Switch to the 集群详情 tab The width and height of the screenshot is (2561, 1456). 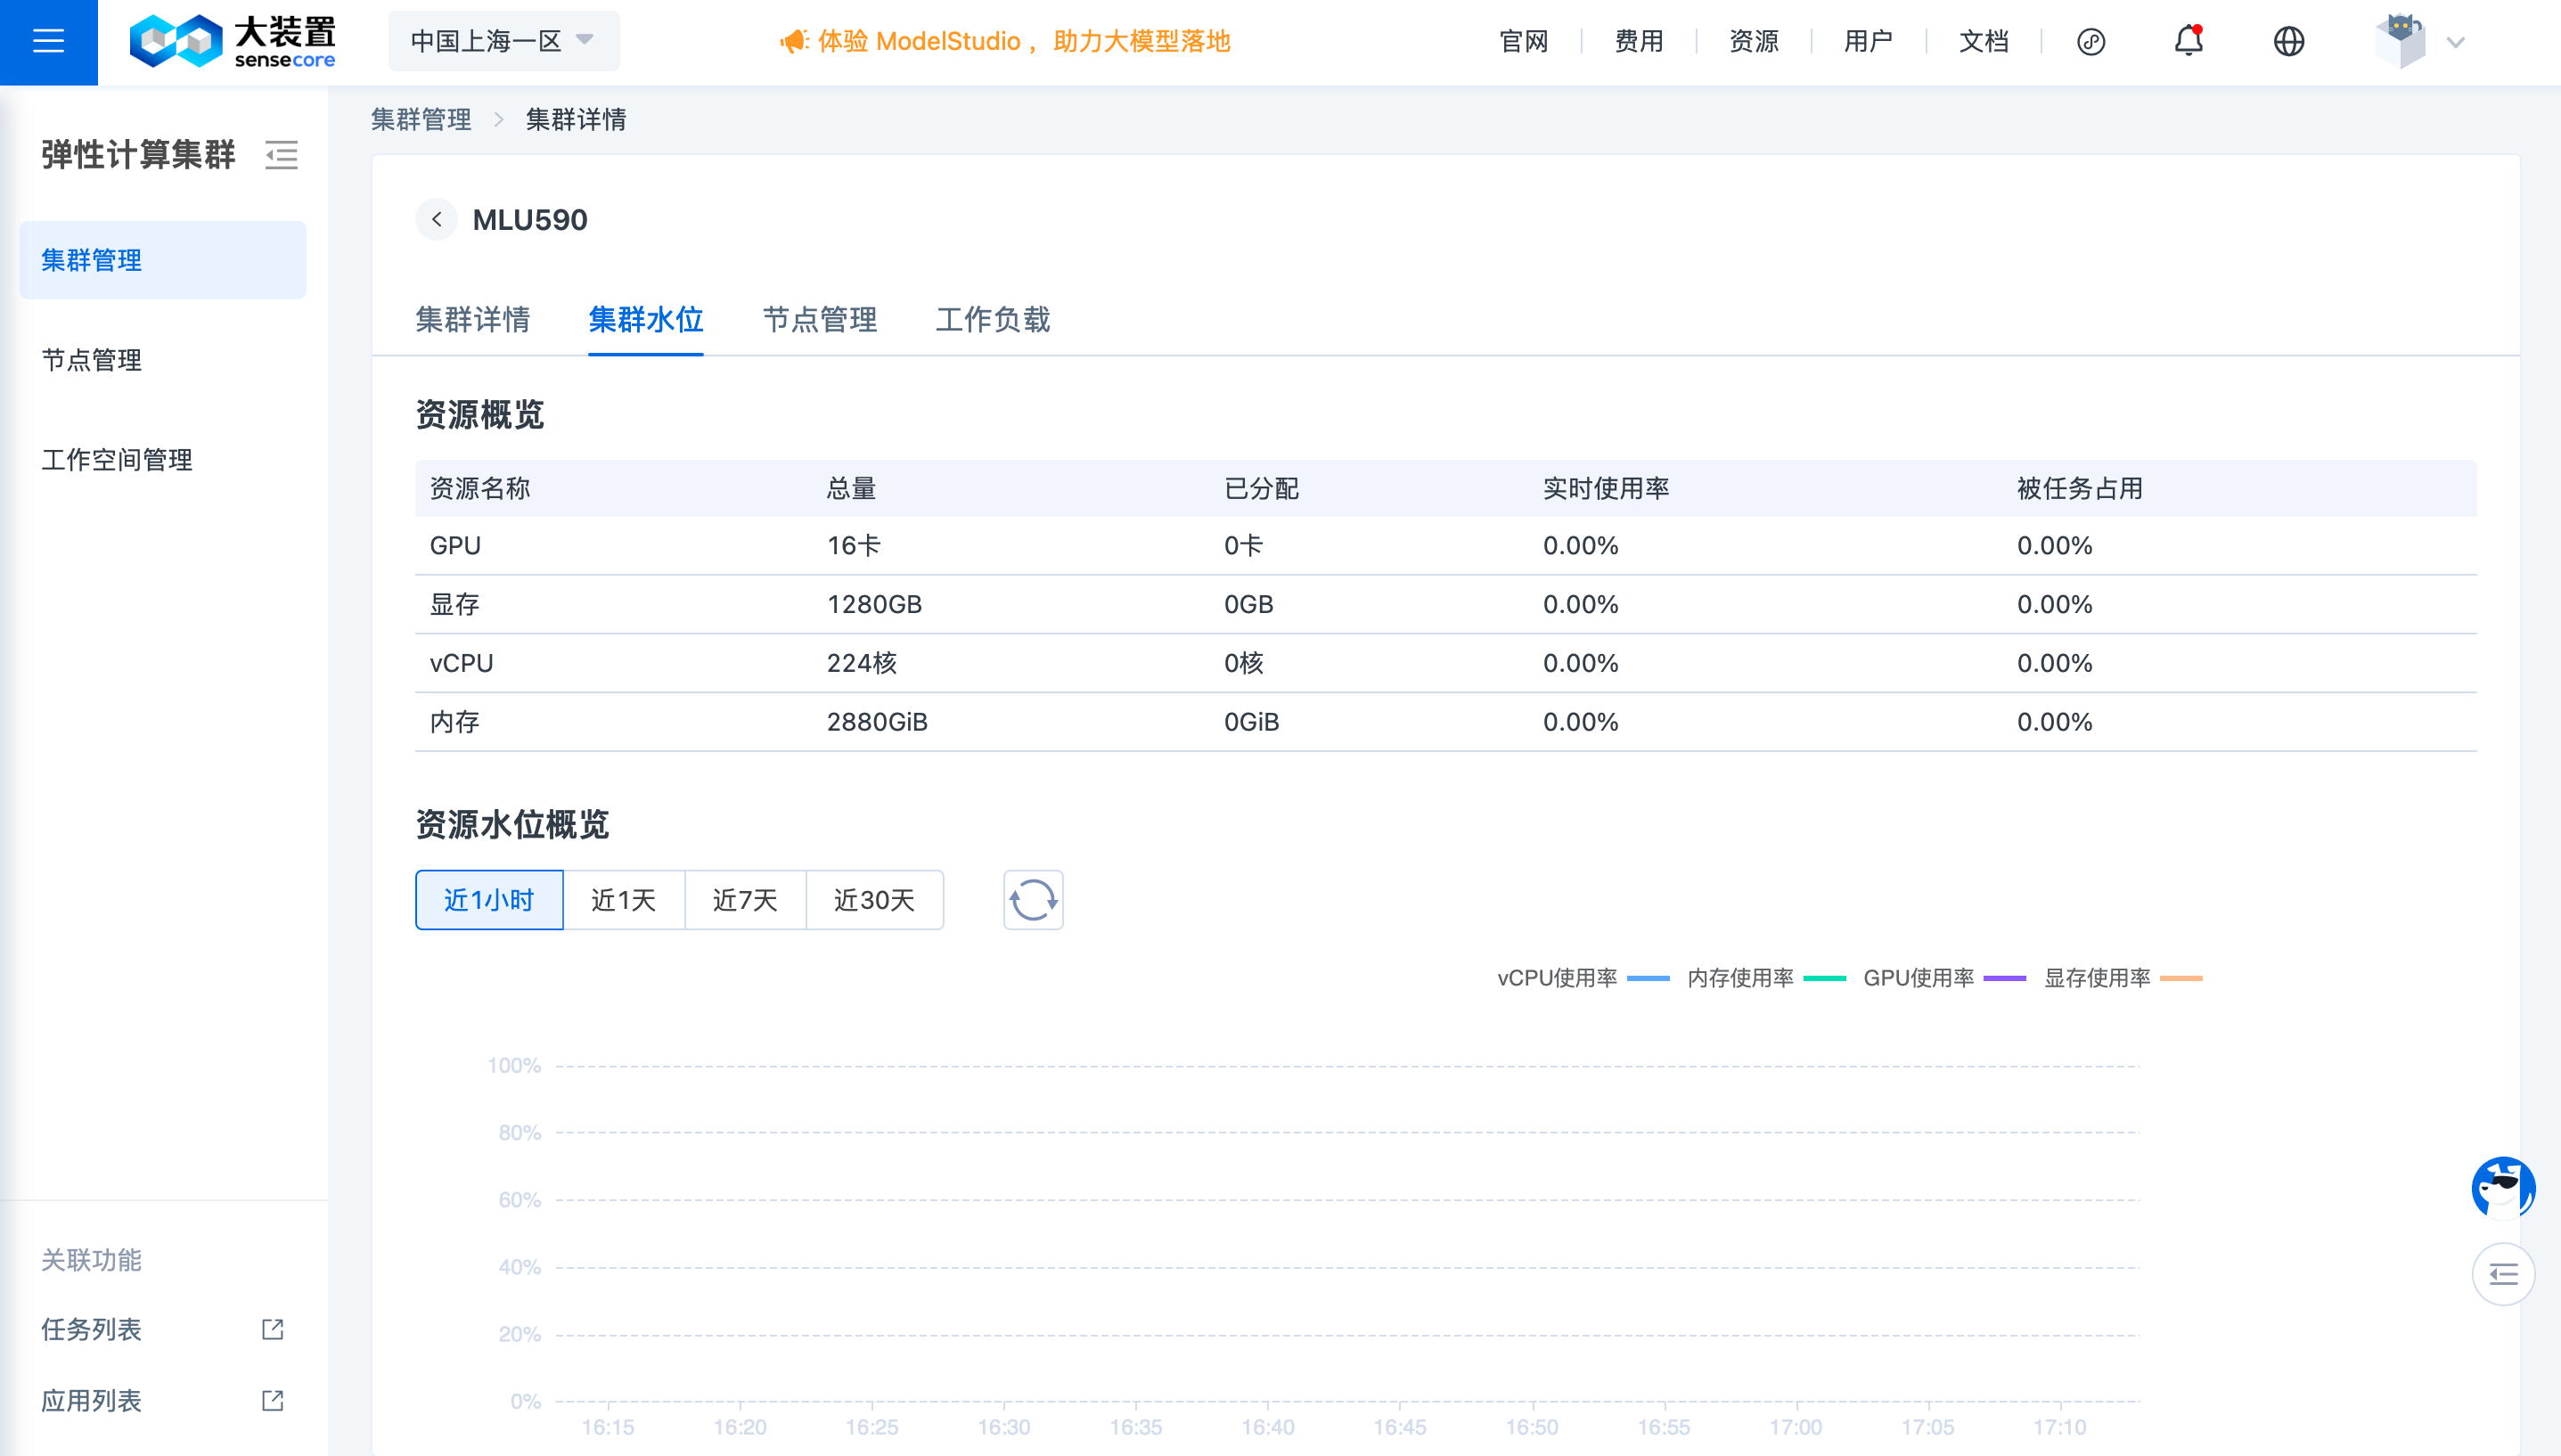pyautogui.click(x=472, y=320)
